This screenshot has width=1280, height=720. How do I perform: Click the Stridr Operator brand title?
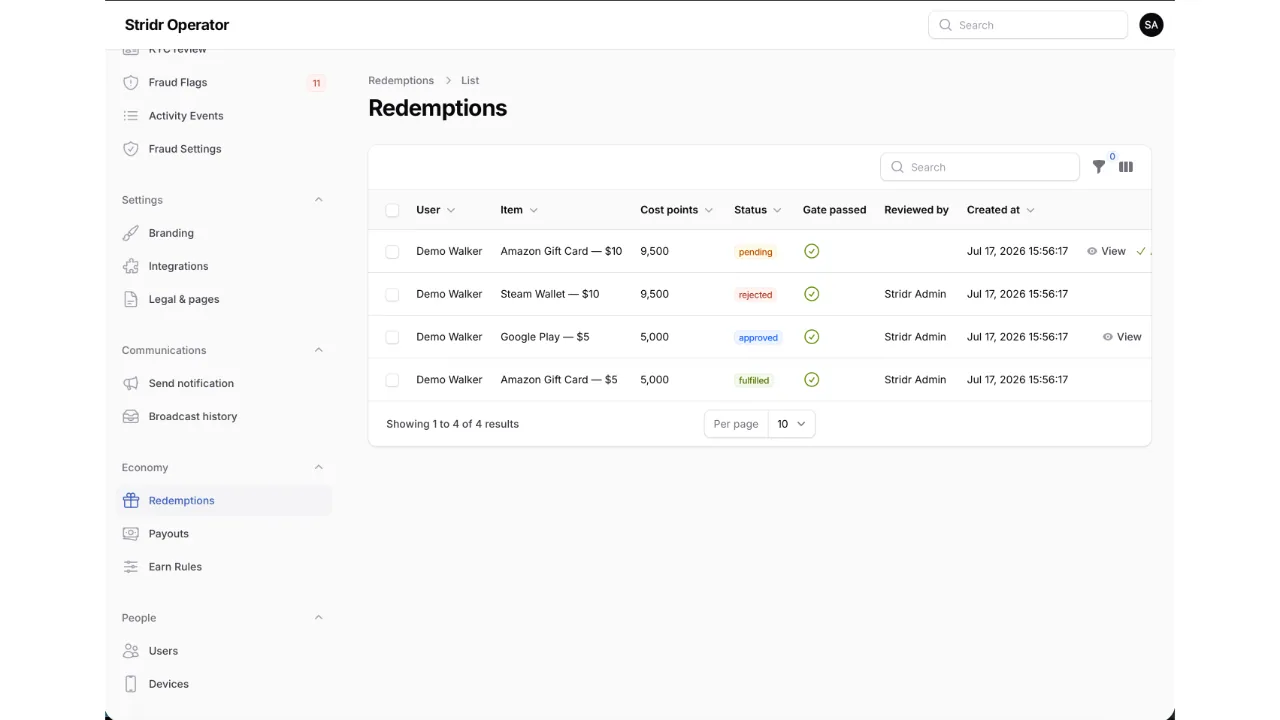click(177, 25)
